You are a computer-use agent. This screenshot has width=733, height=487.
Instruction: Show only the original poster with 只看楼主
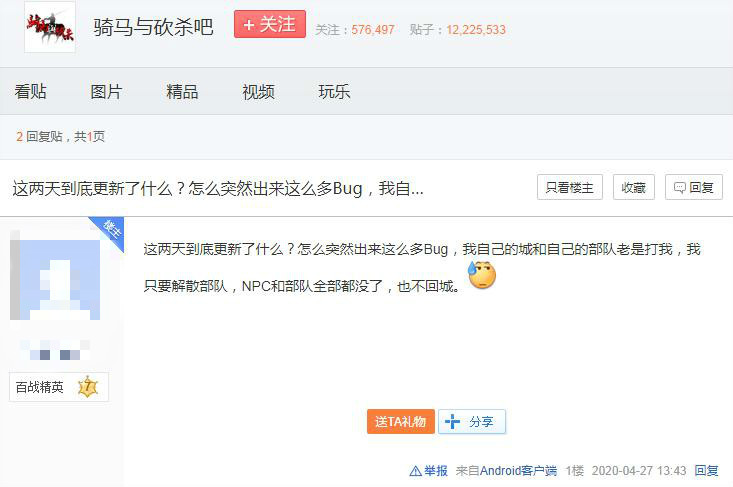pos(569,187)
